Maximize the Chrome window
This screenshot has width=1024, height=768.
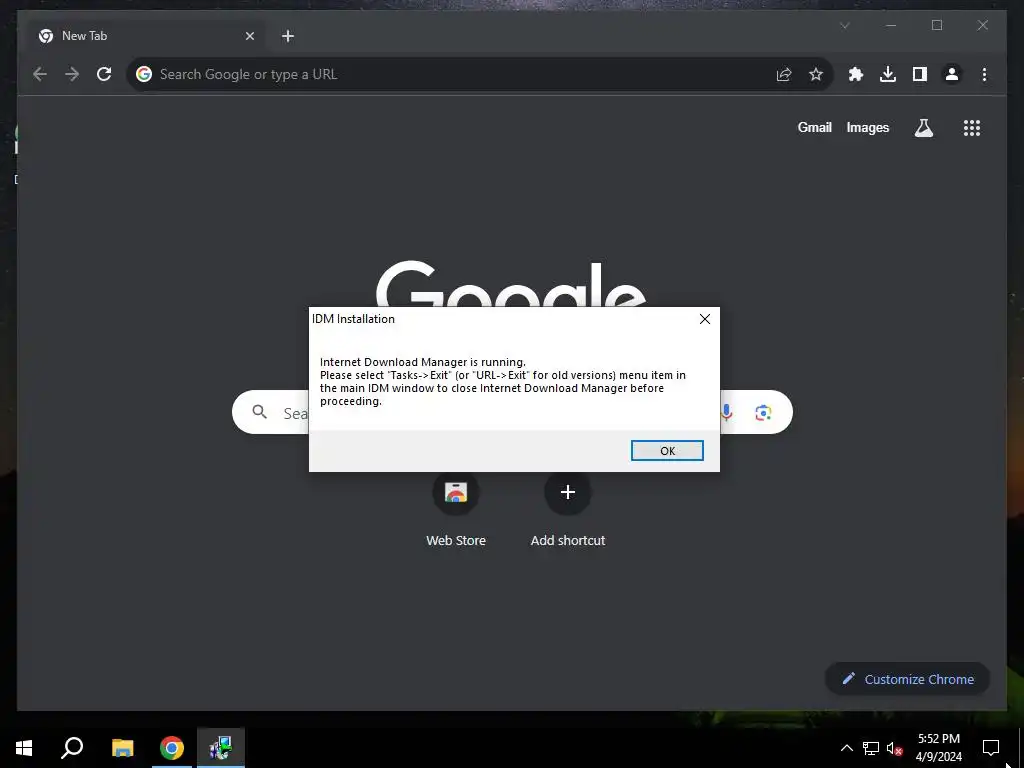[936, 25]
